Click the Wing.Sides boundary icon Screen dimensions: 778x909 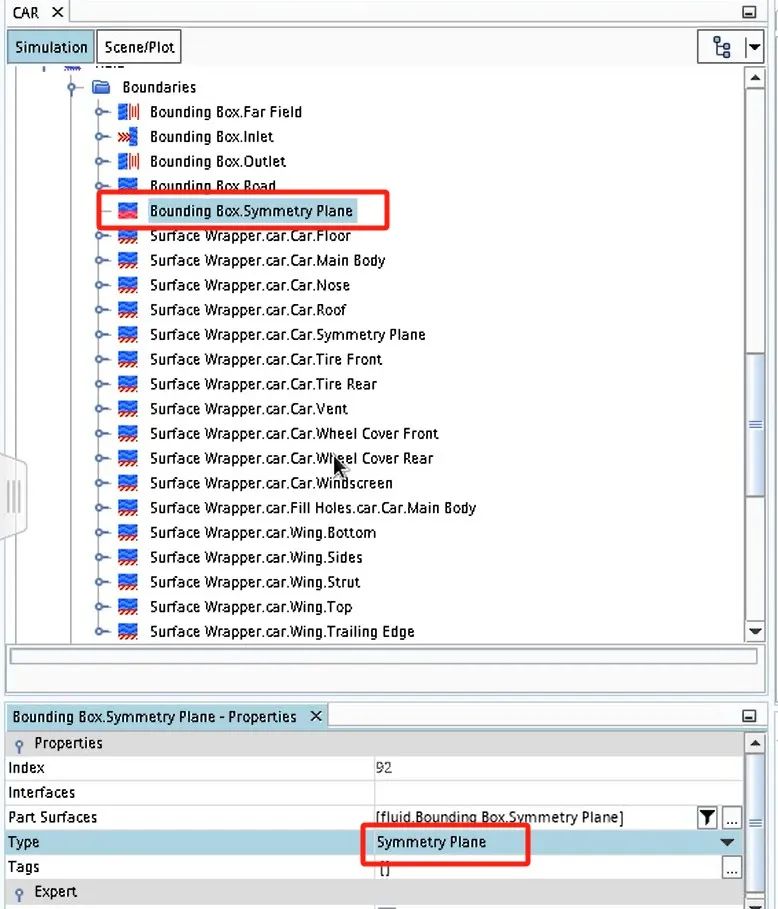(x=128, y=557)
